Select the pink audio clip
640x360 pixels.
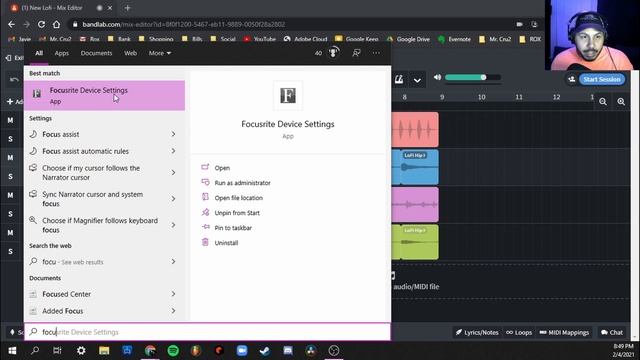pyautogui.click(x=415, y=204)
